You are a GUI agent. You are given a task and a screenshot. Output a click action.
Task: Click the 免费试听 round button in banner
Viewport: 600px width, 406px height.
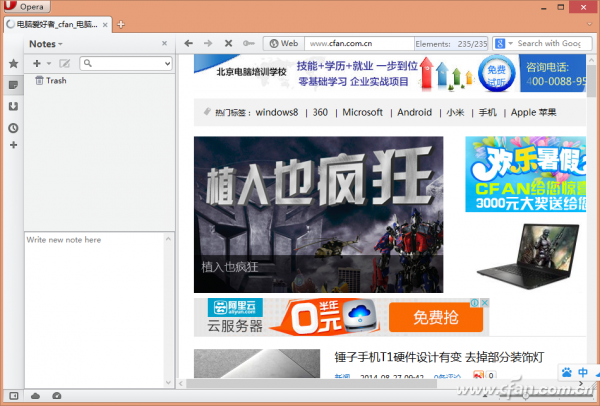tap(496, 73)
